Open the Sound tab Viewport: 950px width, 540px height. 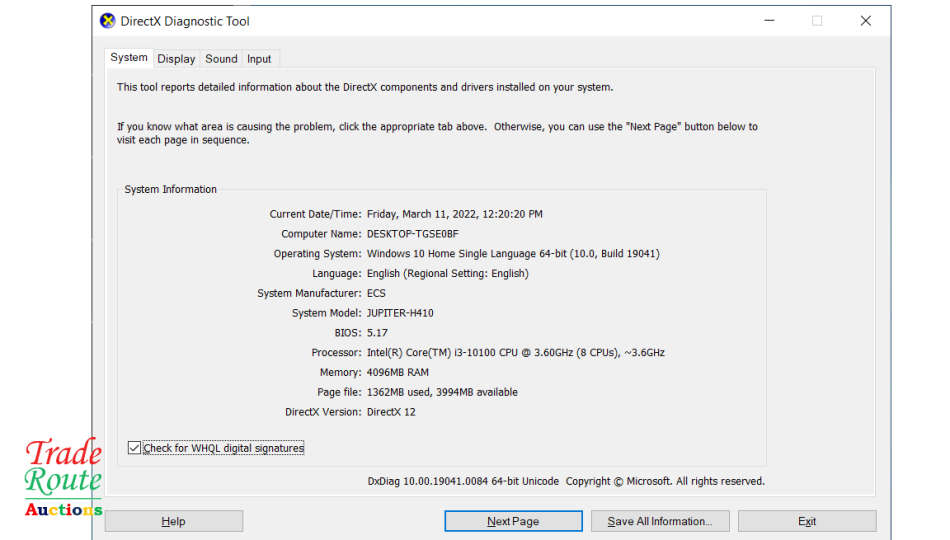click(x=221, y=59)
